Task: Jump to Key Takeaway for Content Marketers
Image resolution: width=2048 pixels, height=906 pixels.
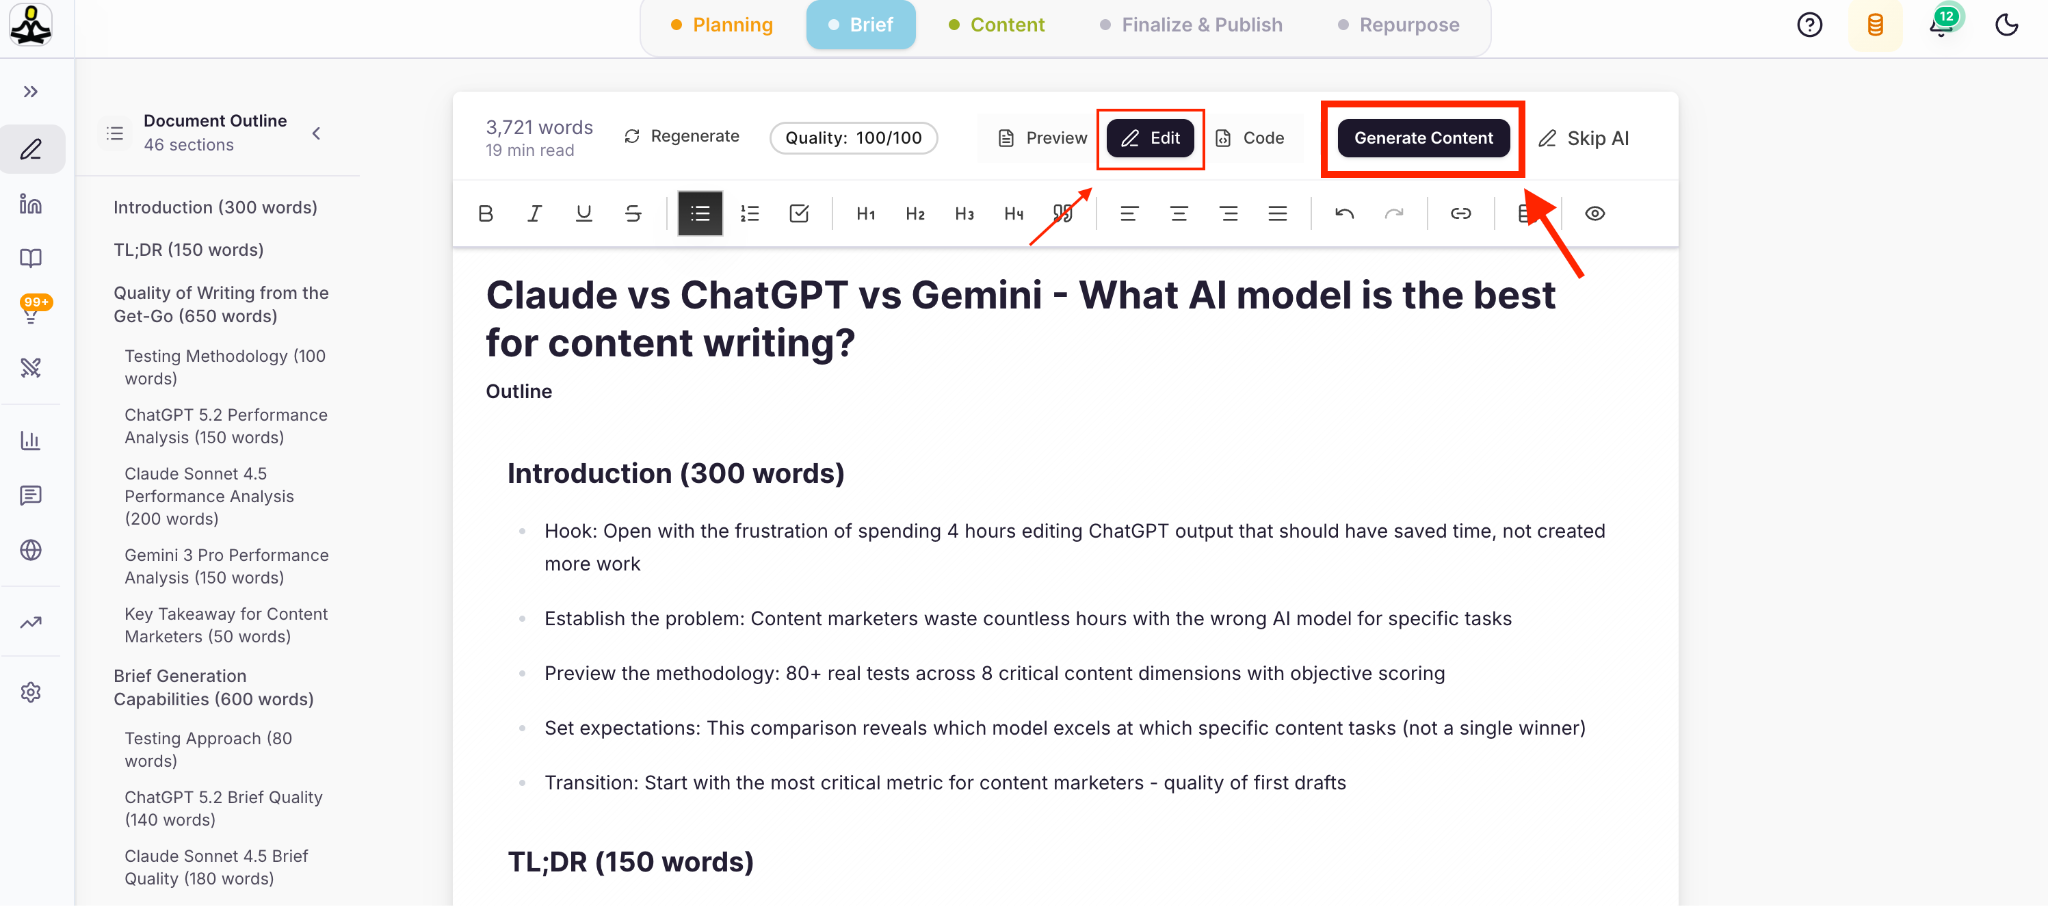Action: [x=226, y=625]
